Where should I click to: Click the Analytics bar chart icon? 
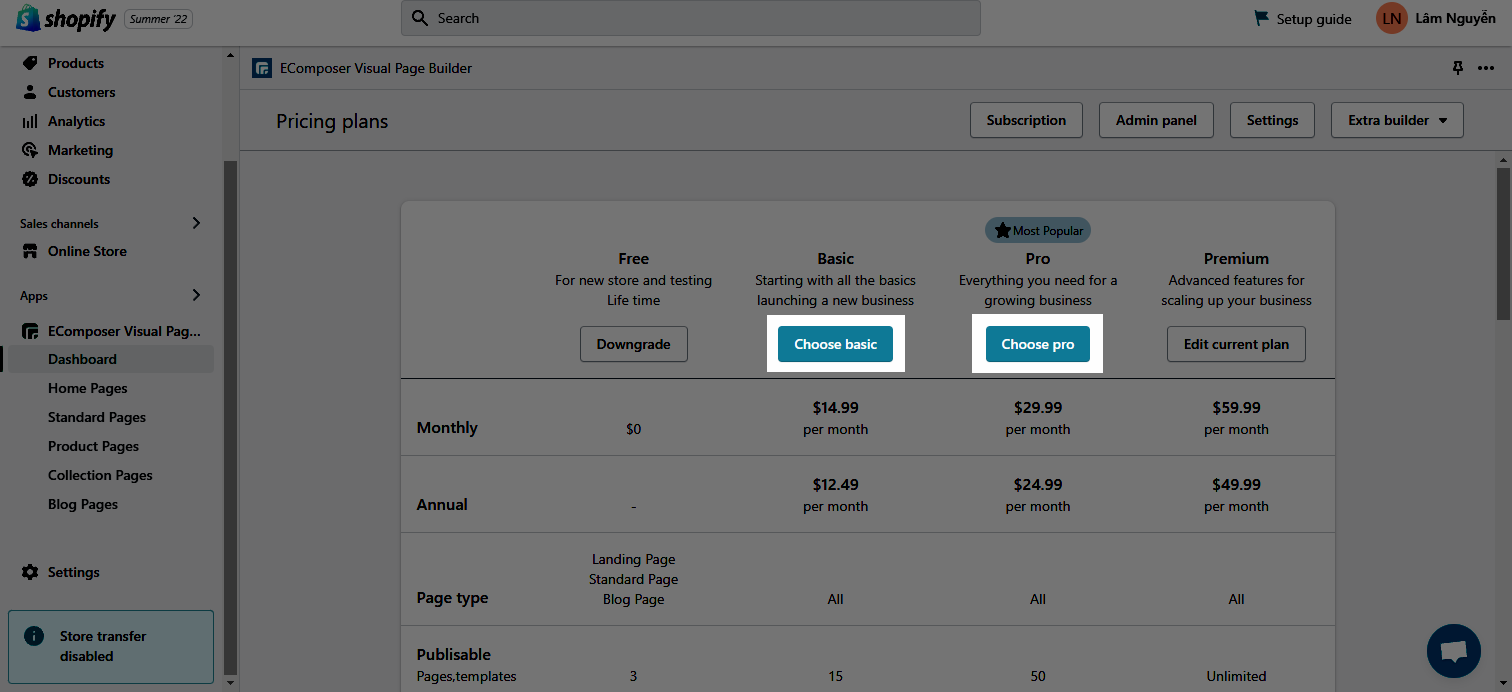30,121
